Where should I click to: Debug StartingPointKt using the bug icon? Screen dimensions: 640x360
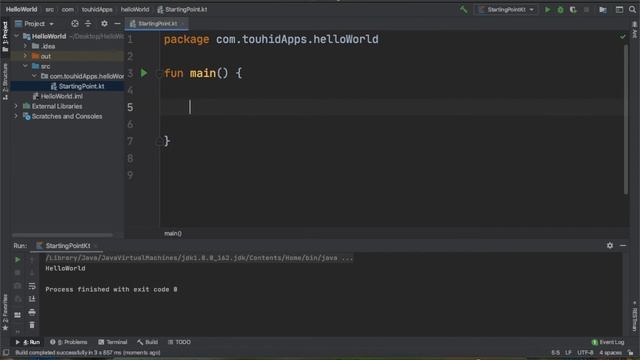(560, 9)
